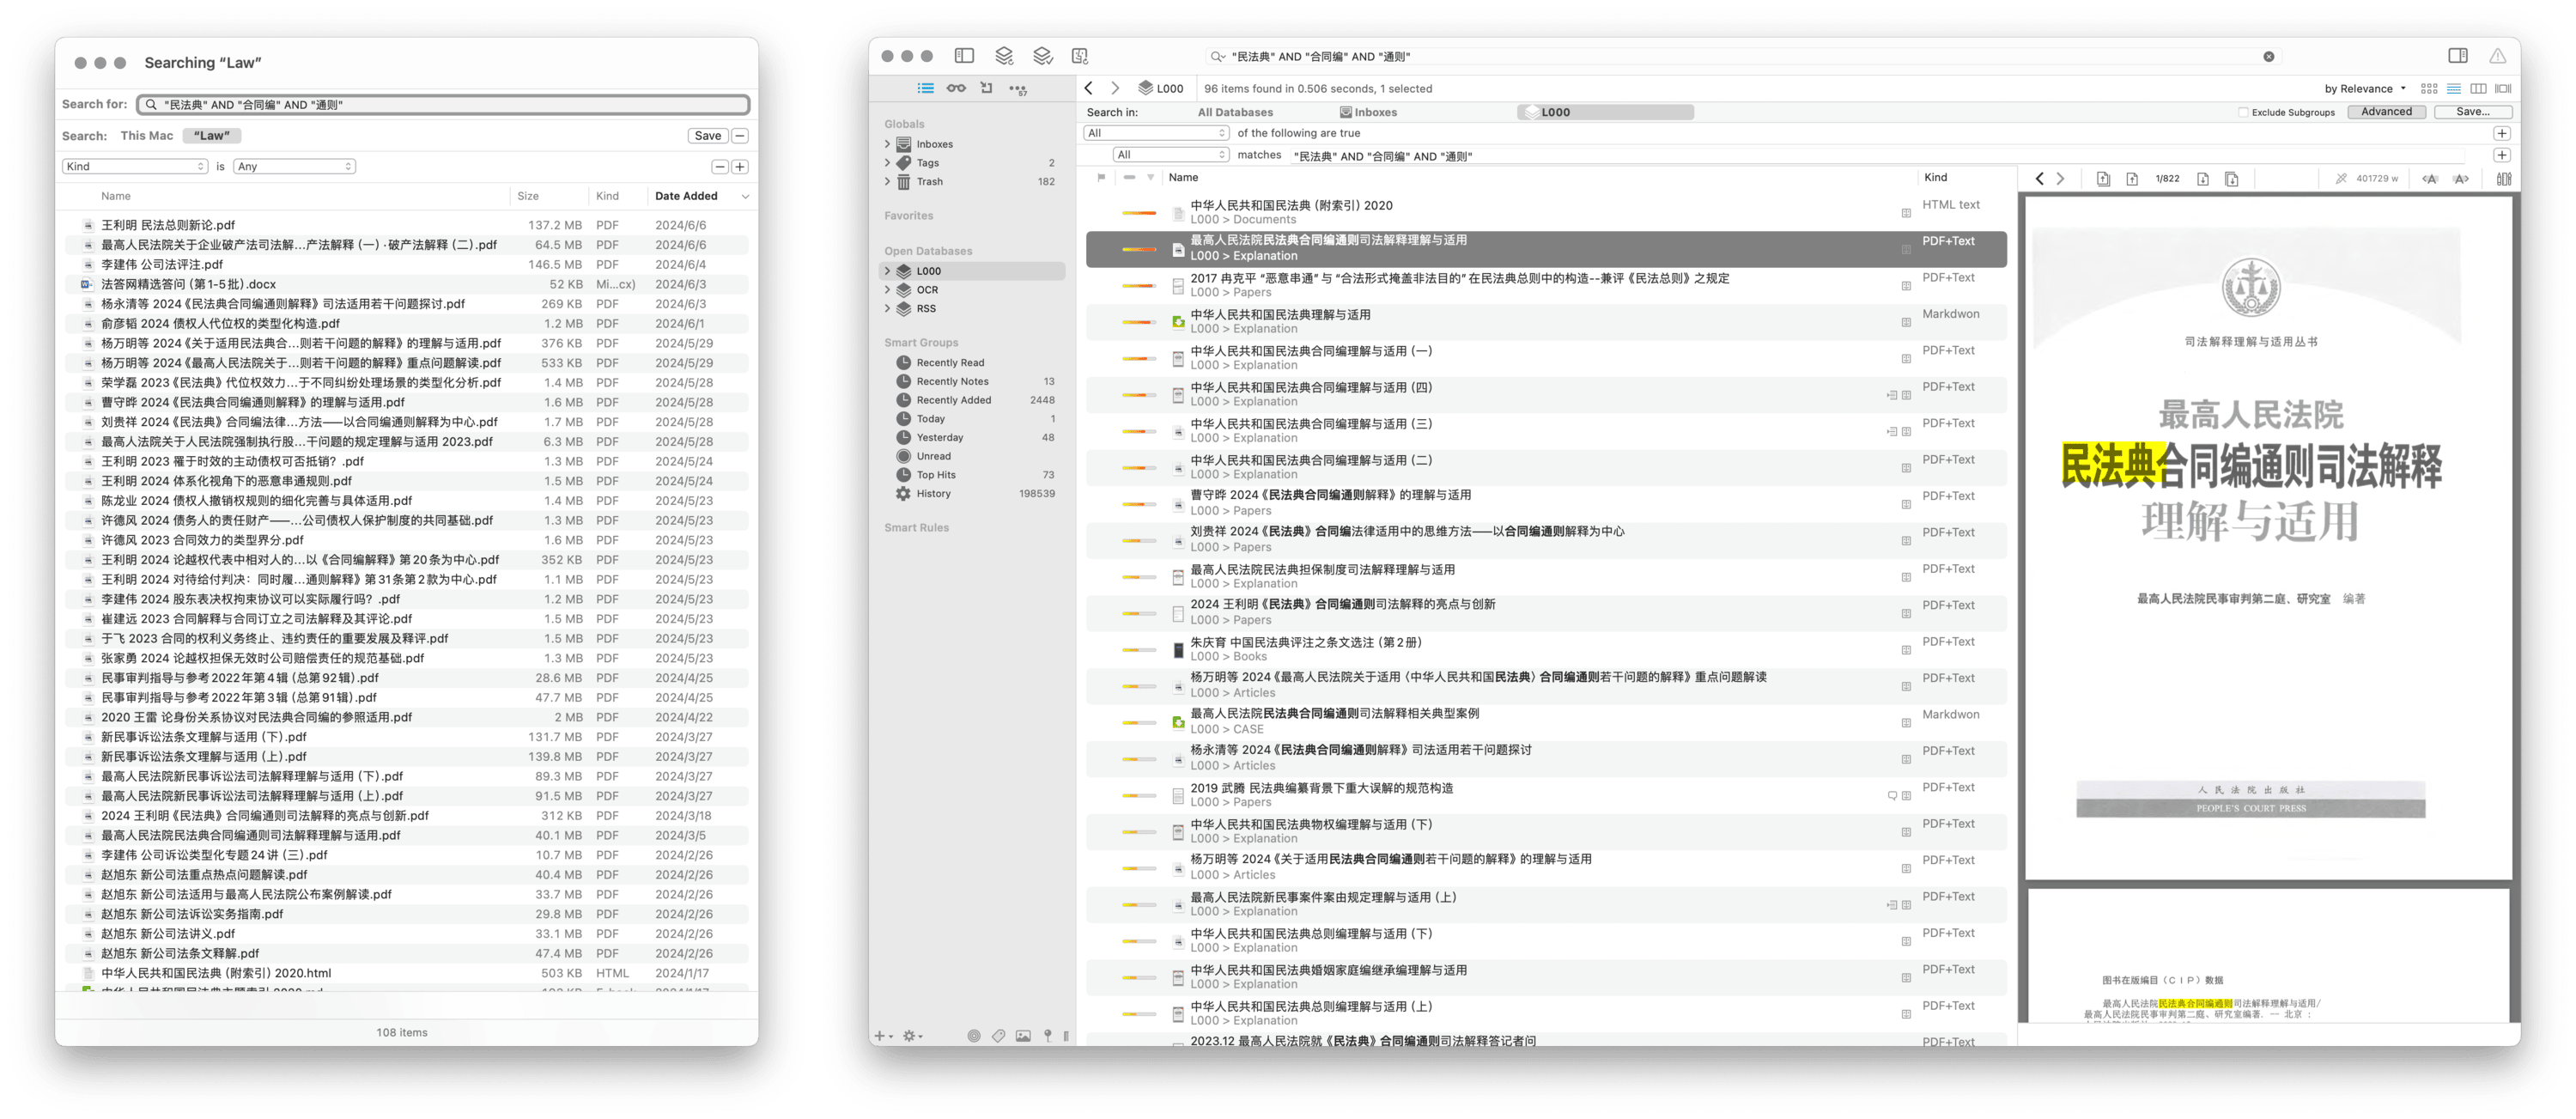The width and height of the screenshot is (2576, 1119).
Task: Go back in DEVONthink navigation
Action: [1089, 88]
